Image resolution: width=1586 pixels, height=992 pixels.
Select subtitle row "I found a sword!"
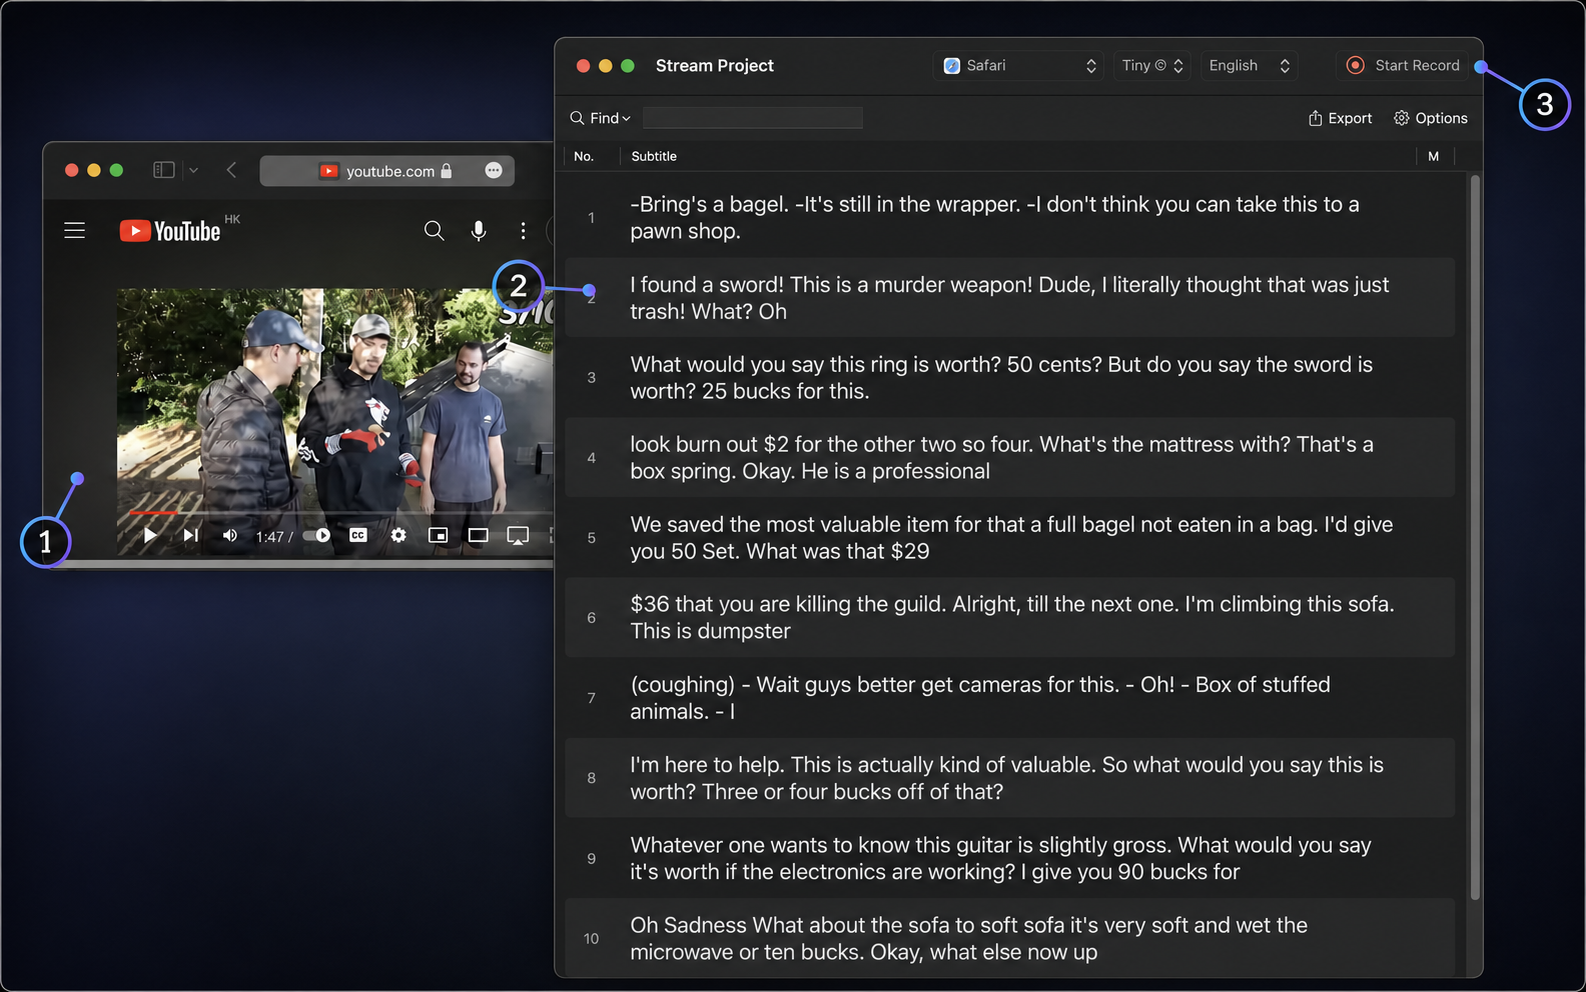coord(1010,298)
